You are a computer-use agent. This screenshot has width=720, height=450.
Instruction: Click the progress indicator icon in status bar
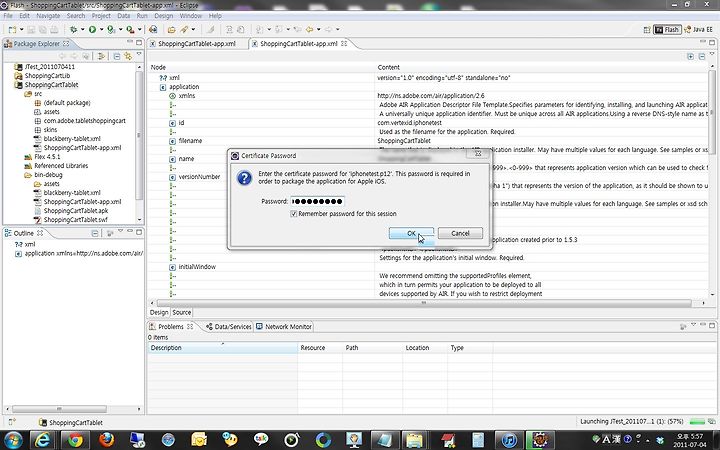coord(711,422)
